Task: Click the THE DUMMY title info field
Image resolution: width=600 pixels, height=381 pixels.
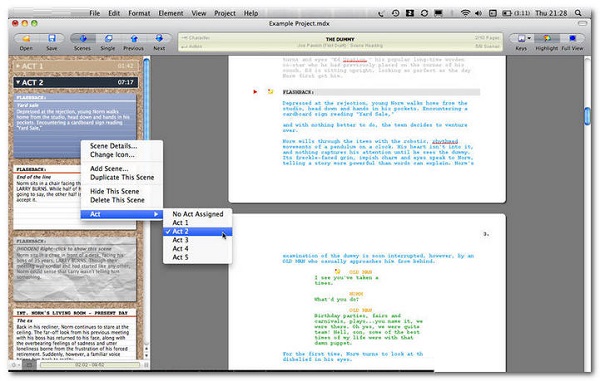Action: click(x=340, y=42)
